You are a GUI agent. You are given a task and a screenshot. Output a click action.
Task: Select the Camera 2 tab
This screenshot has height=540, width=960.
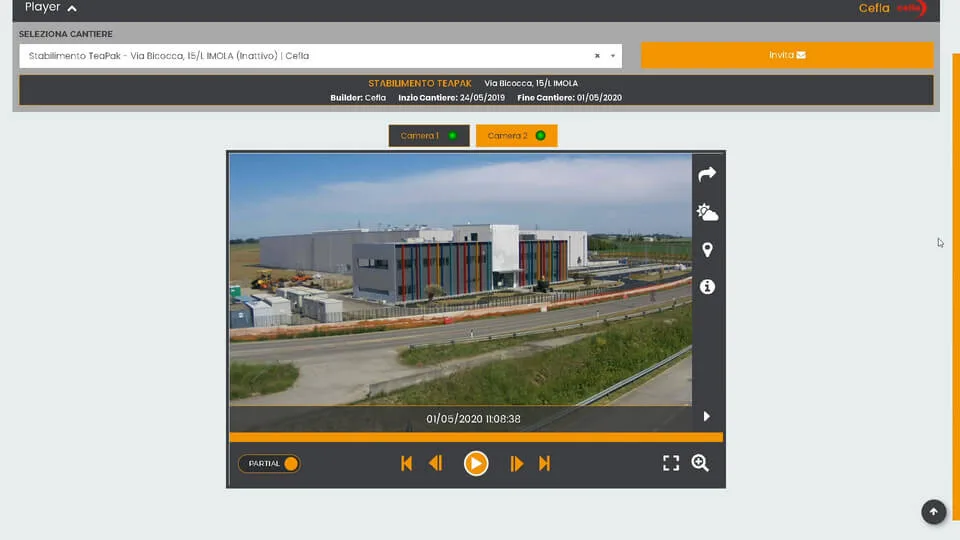coord(516,136)
